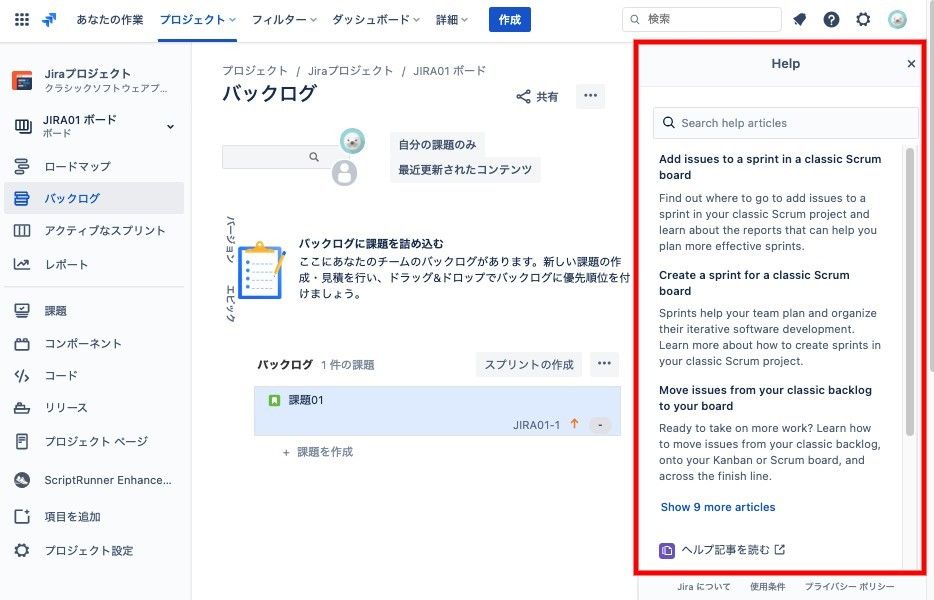Open the フィルター dropdown menu
The width and height of the screenshot is (934, 600).
pyautogui.click(x=284, y=20)
